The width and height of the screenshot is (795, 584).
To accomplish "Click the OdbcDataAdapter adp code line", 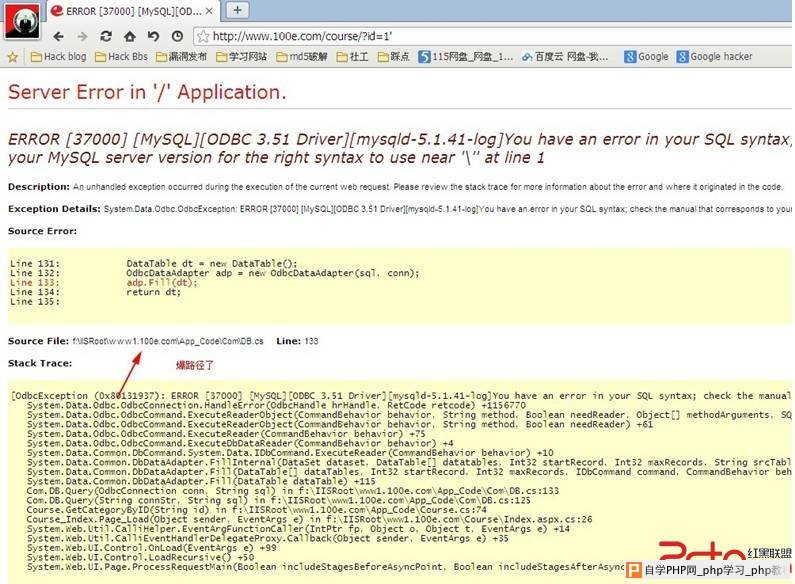I will tap(273, 273).
